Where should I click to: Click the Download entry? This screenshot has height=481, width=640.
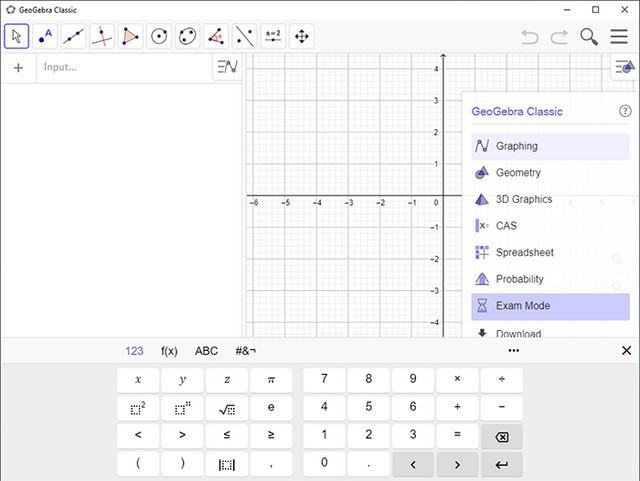[550, 332]
